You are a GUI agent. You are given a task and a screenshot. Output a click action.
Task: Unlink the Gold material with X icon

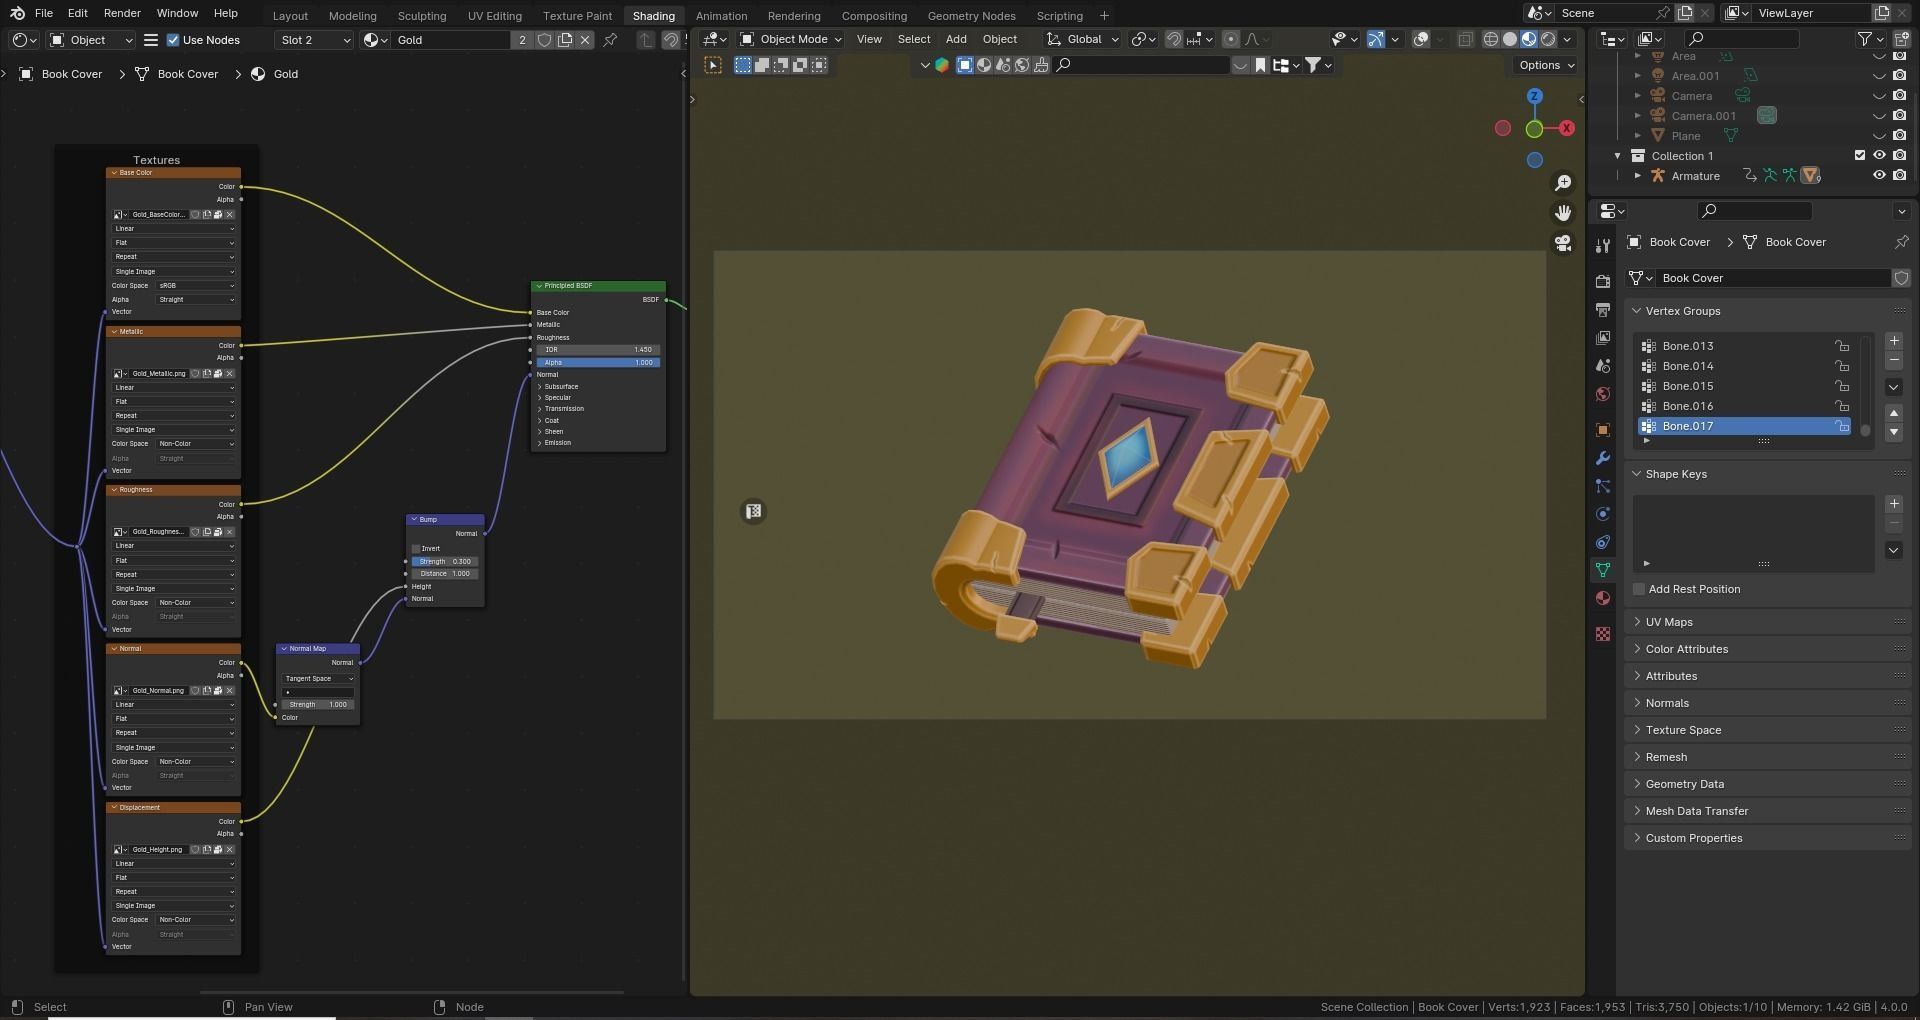(x=585, y=40)
